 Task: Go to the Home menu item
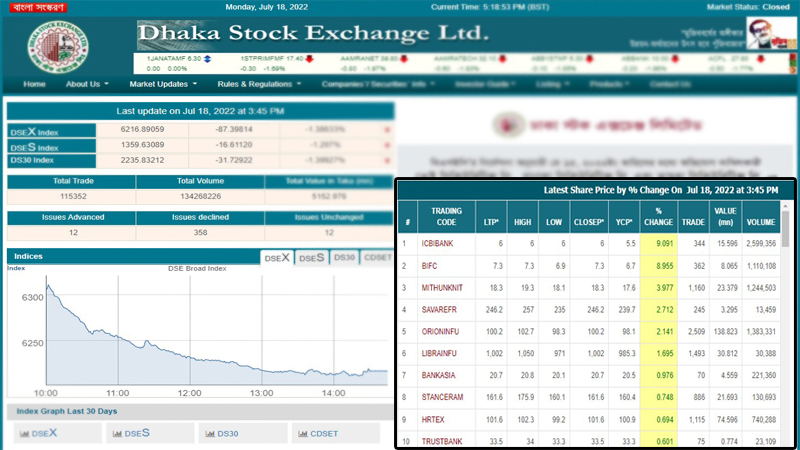click(34, 84)
